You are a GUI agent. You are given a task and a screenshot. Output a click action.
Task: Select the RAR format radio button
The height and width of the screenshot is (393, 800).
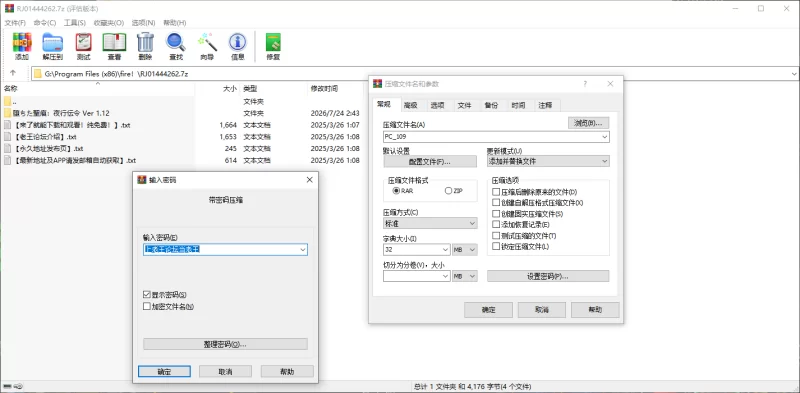[x=396, y=191]
